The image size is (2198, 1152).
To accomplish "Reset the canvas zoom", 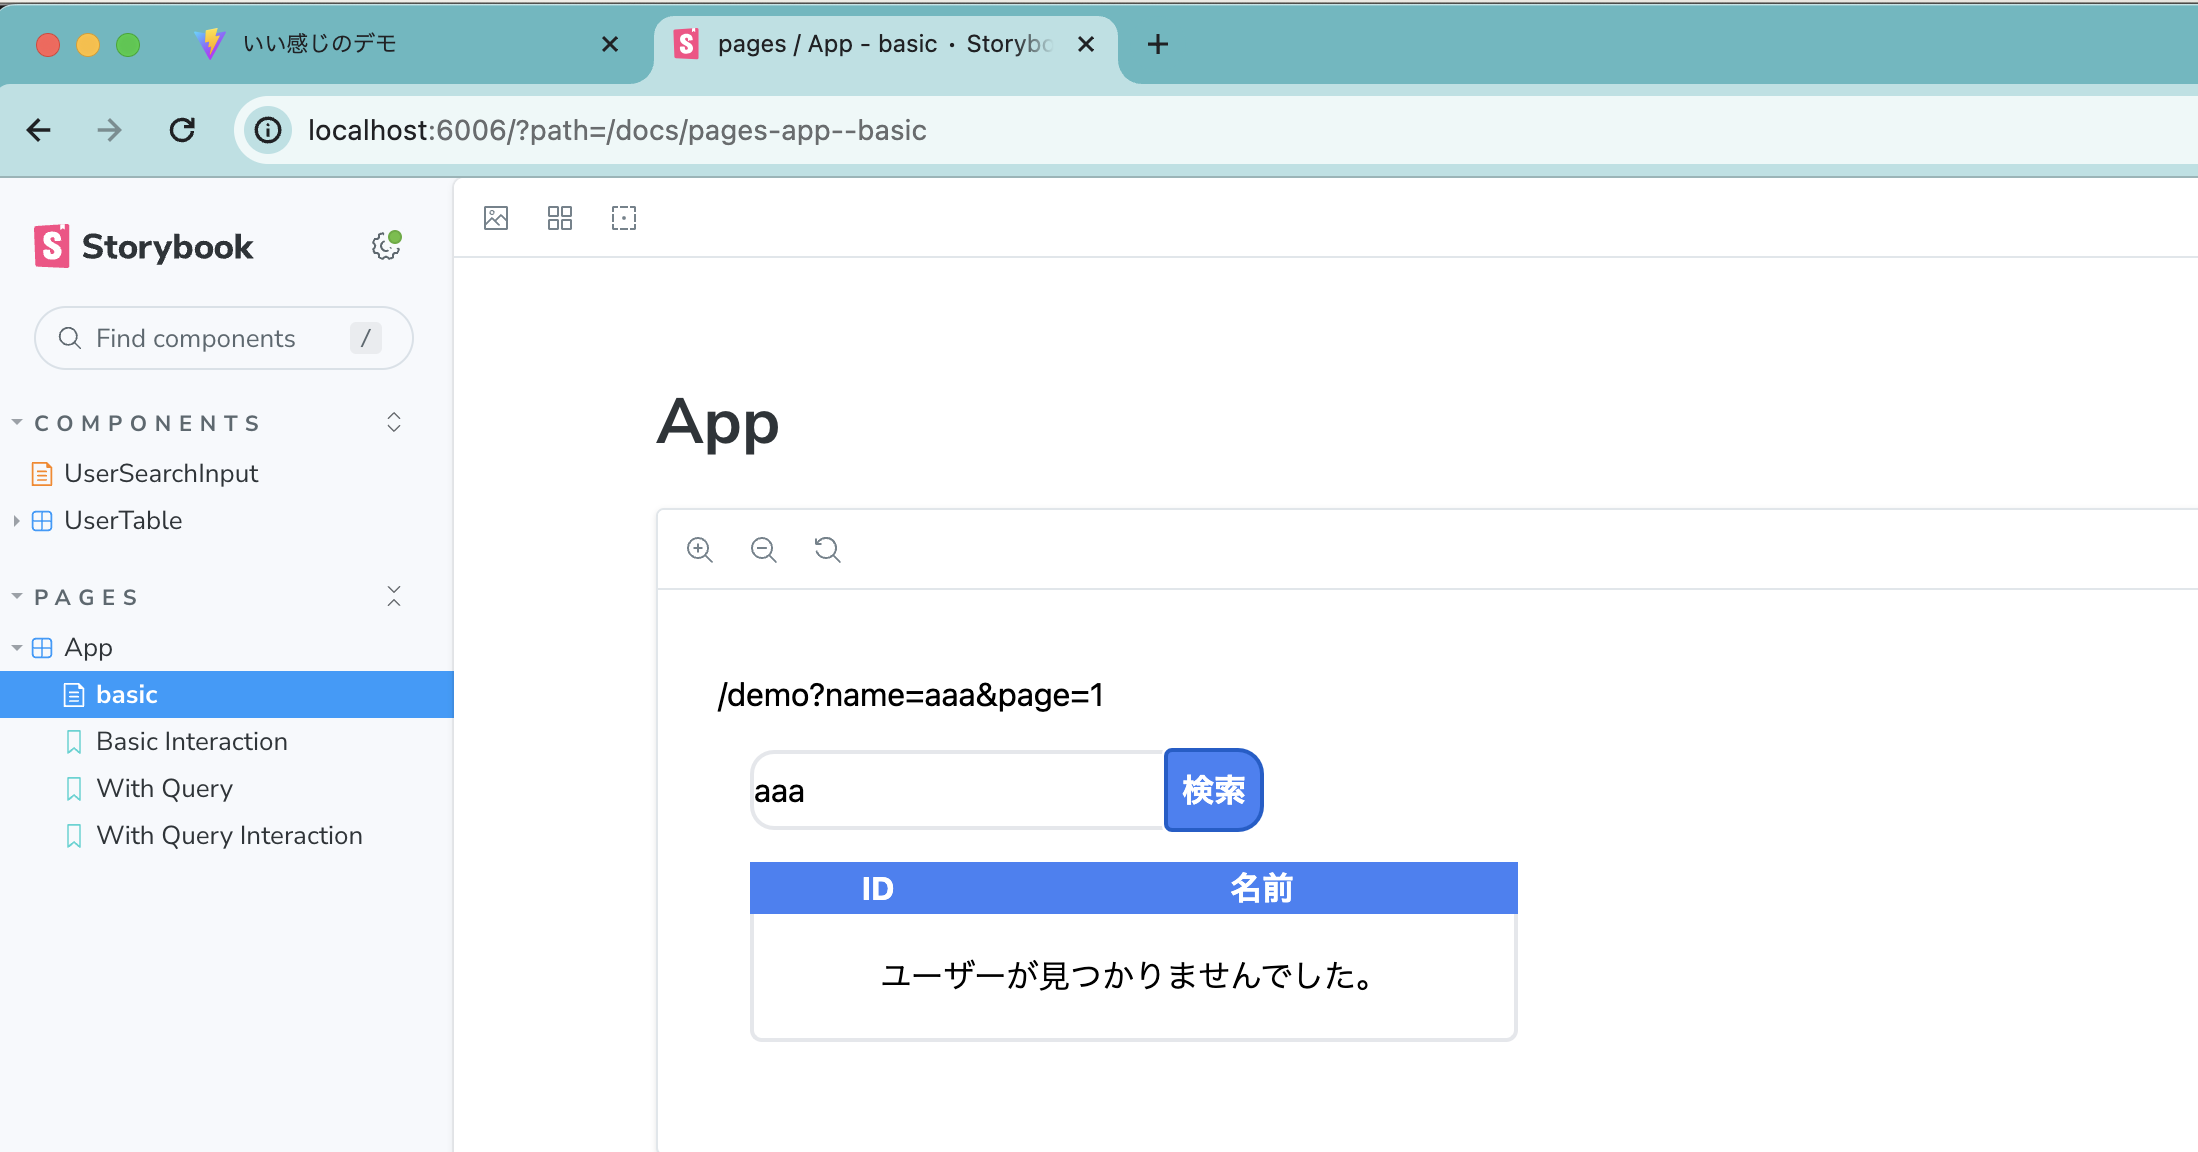I will pyautogui.click(x=827, y=549).
